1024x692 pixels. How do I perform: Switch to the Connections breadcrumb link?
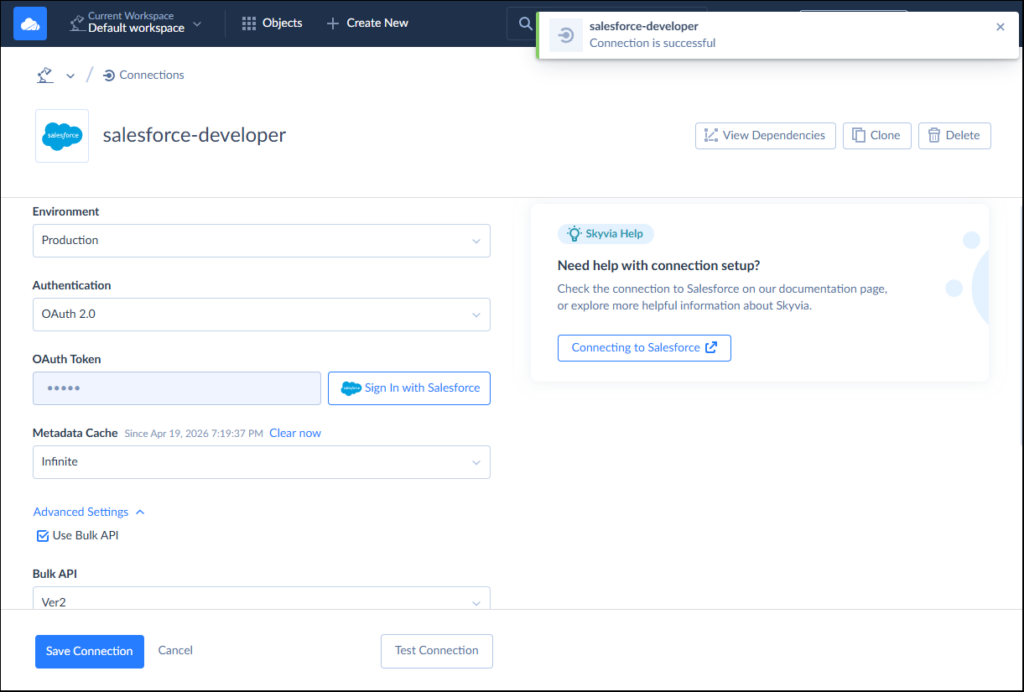152,74
